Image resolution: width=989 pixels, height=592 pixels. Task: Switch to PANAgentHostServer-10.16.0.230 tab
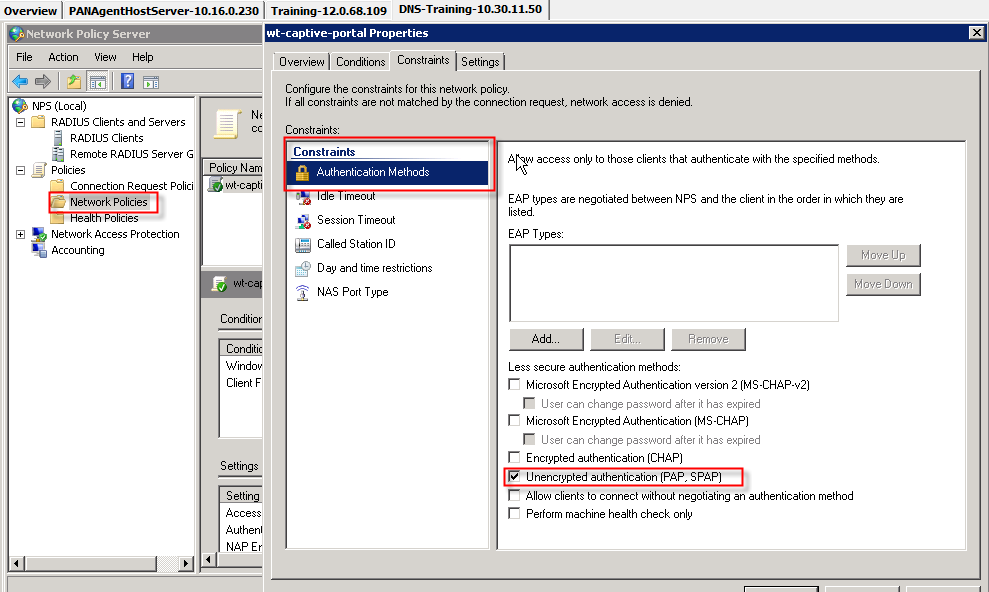tap(163, 11)
